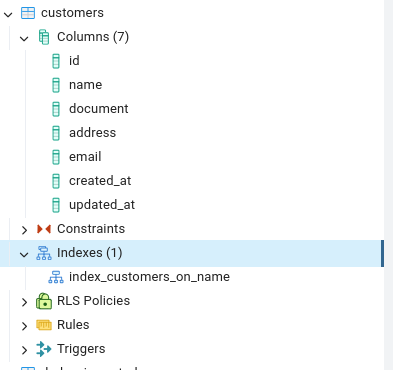Screen dimensions: 393x370
Task: Collapse the customers table node
Action: pyautogui.click(x=8, y=14)
